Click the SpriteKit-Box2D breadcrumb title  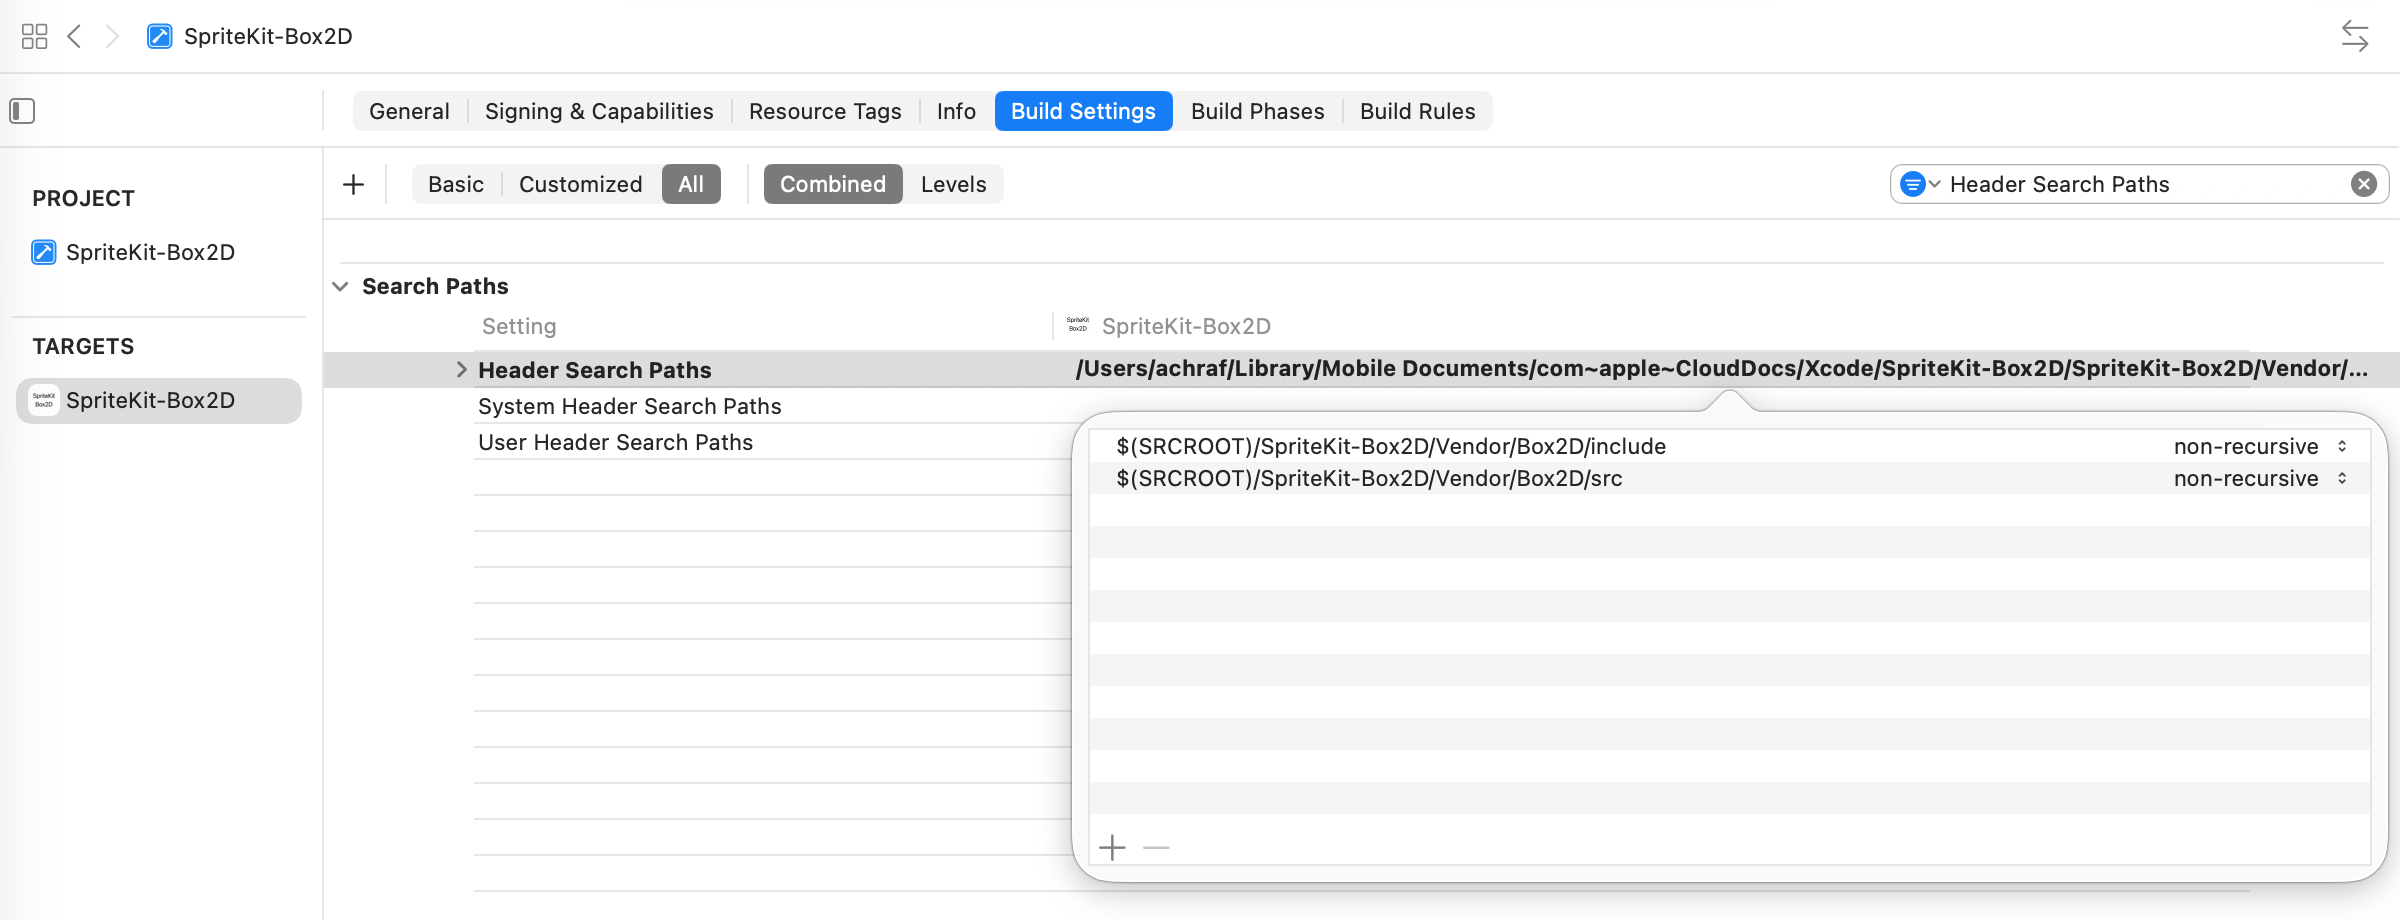[x=268, y=37]
